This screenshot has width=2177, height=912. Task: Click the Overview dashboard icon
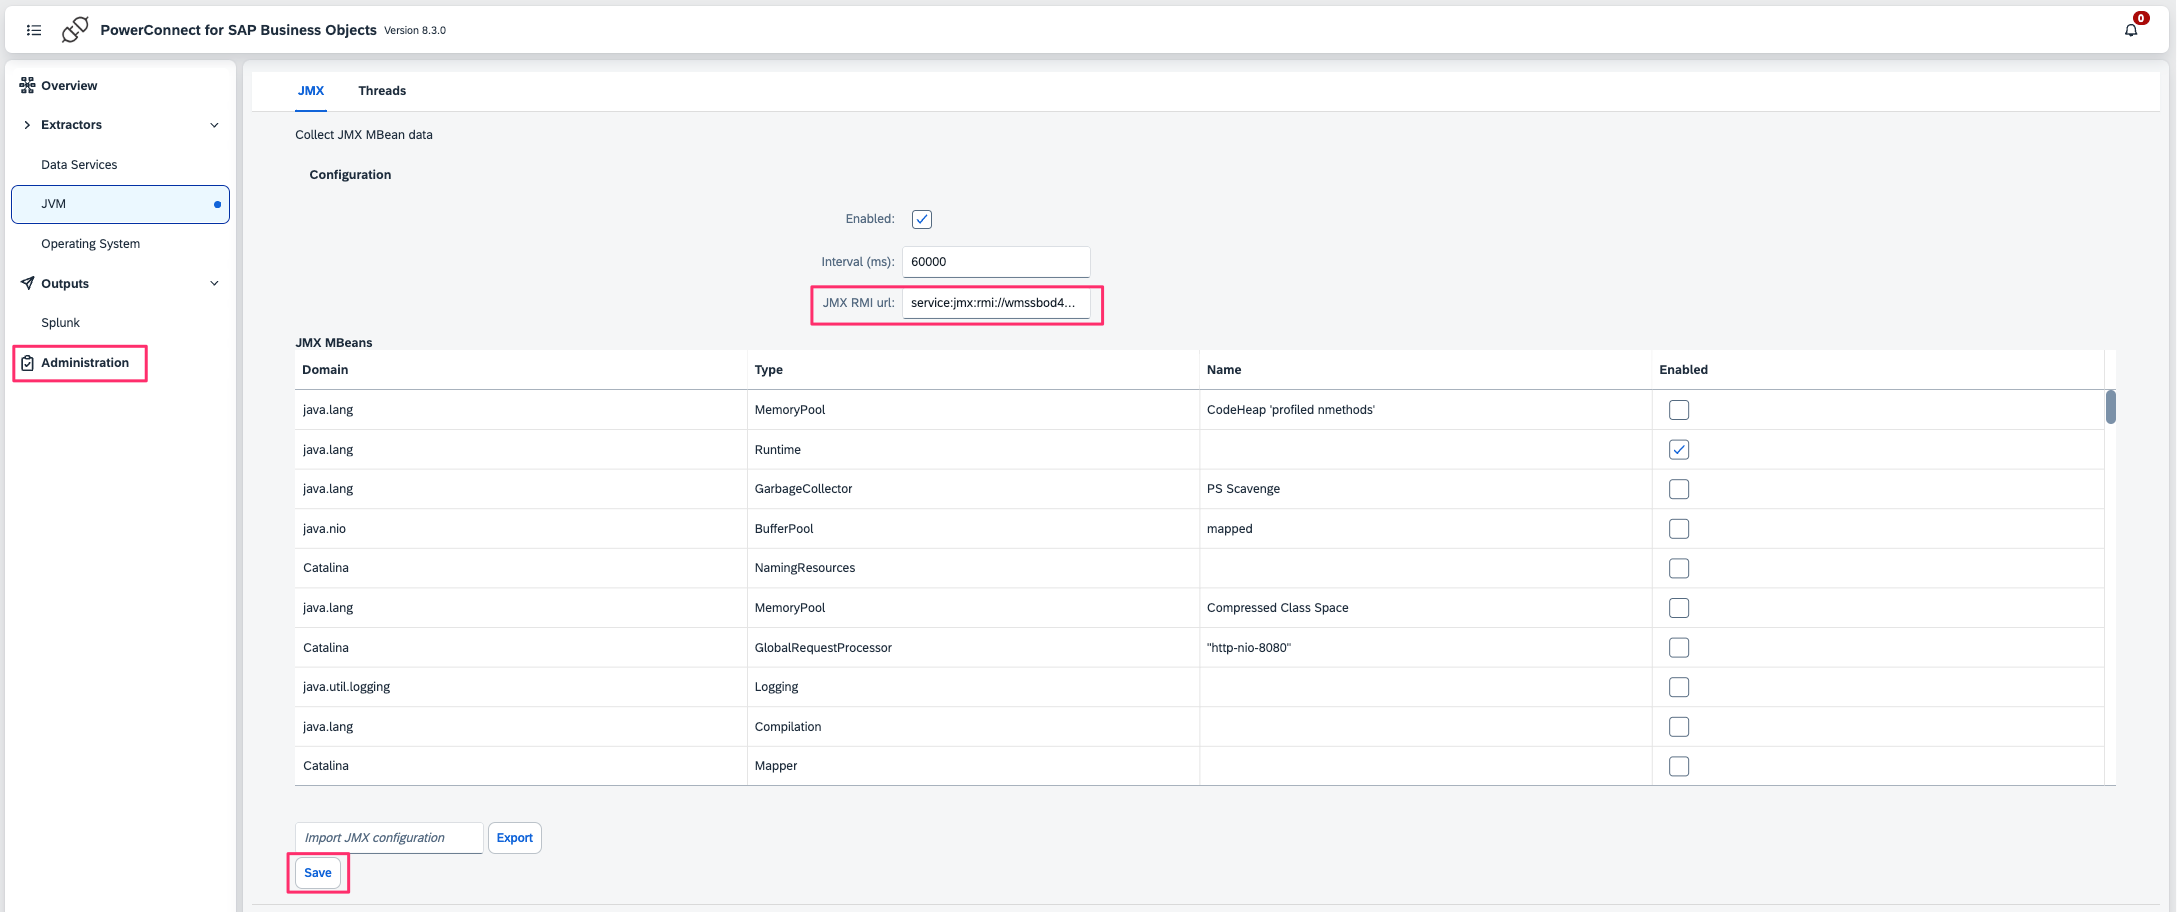pyautogui.click(x=27, y=85)
